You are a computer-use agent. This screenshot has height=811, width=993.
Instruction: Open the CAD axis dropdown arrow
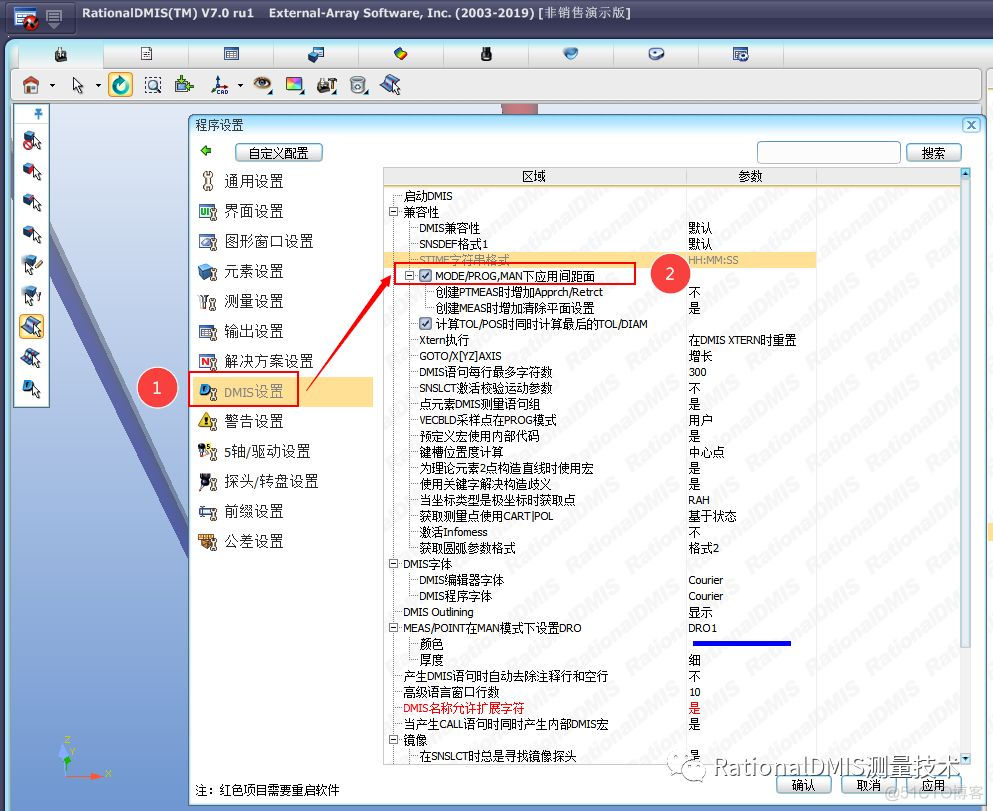pyautogui.click(x=240, y=85)
